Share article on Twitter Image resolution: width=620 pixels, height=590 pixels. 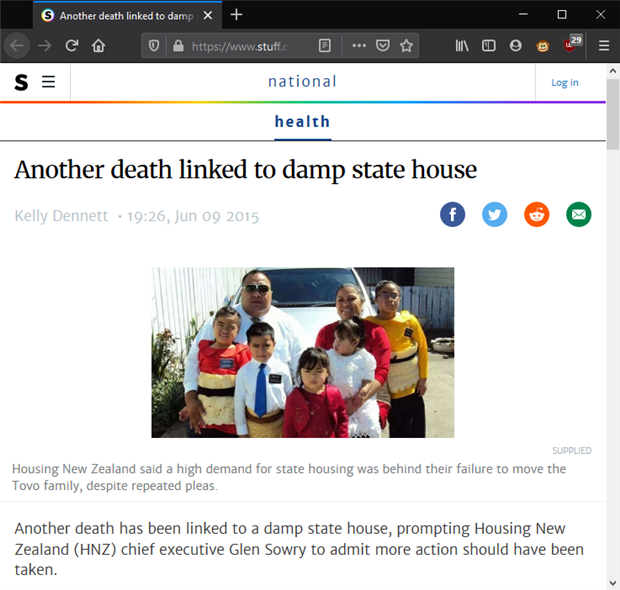point(494,214)
